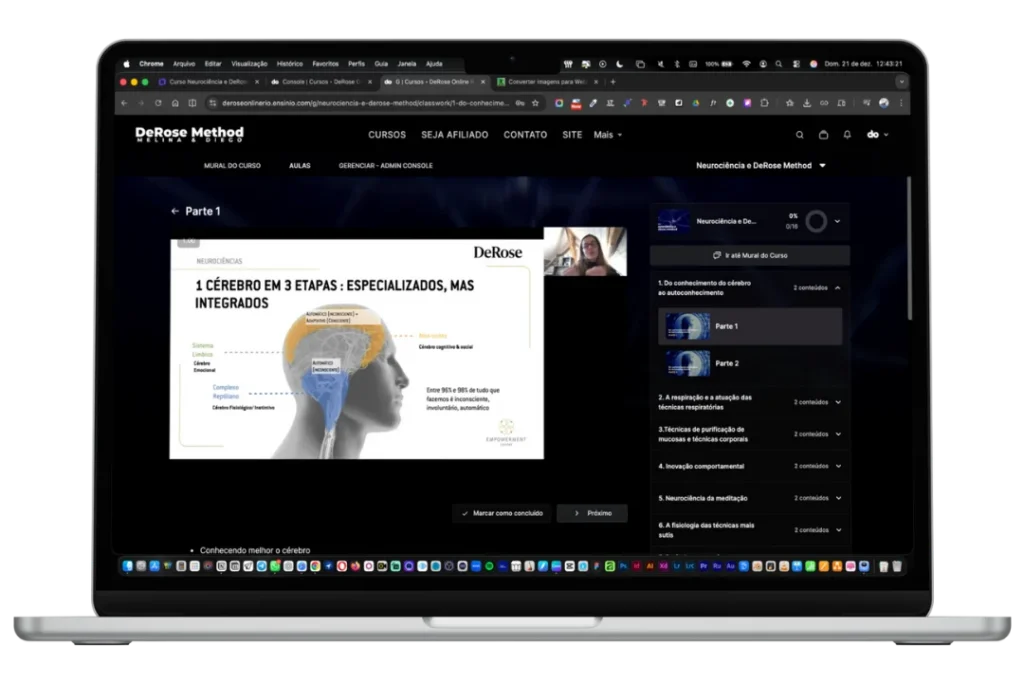Click the lesson video slide area

(x=357, y=349)
